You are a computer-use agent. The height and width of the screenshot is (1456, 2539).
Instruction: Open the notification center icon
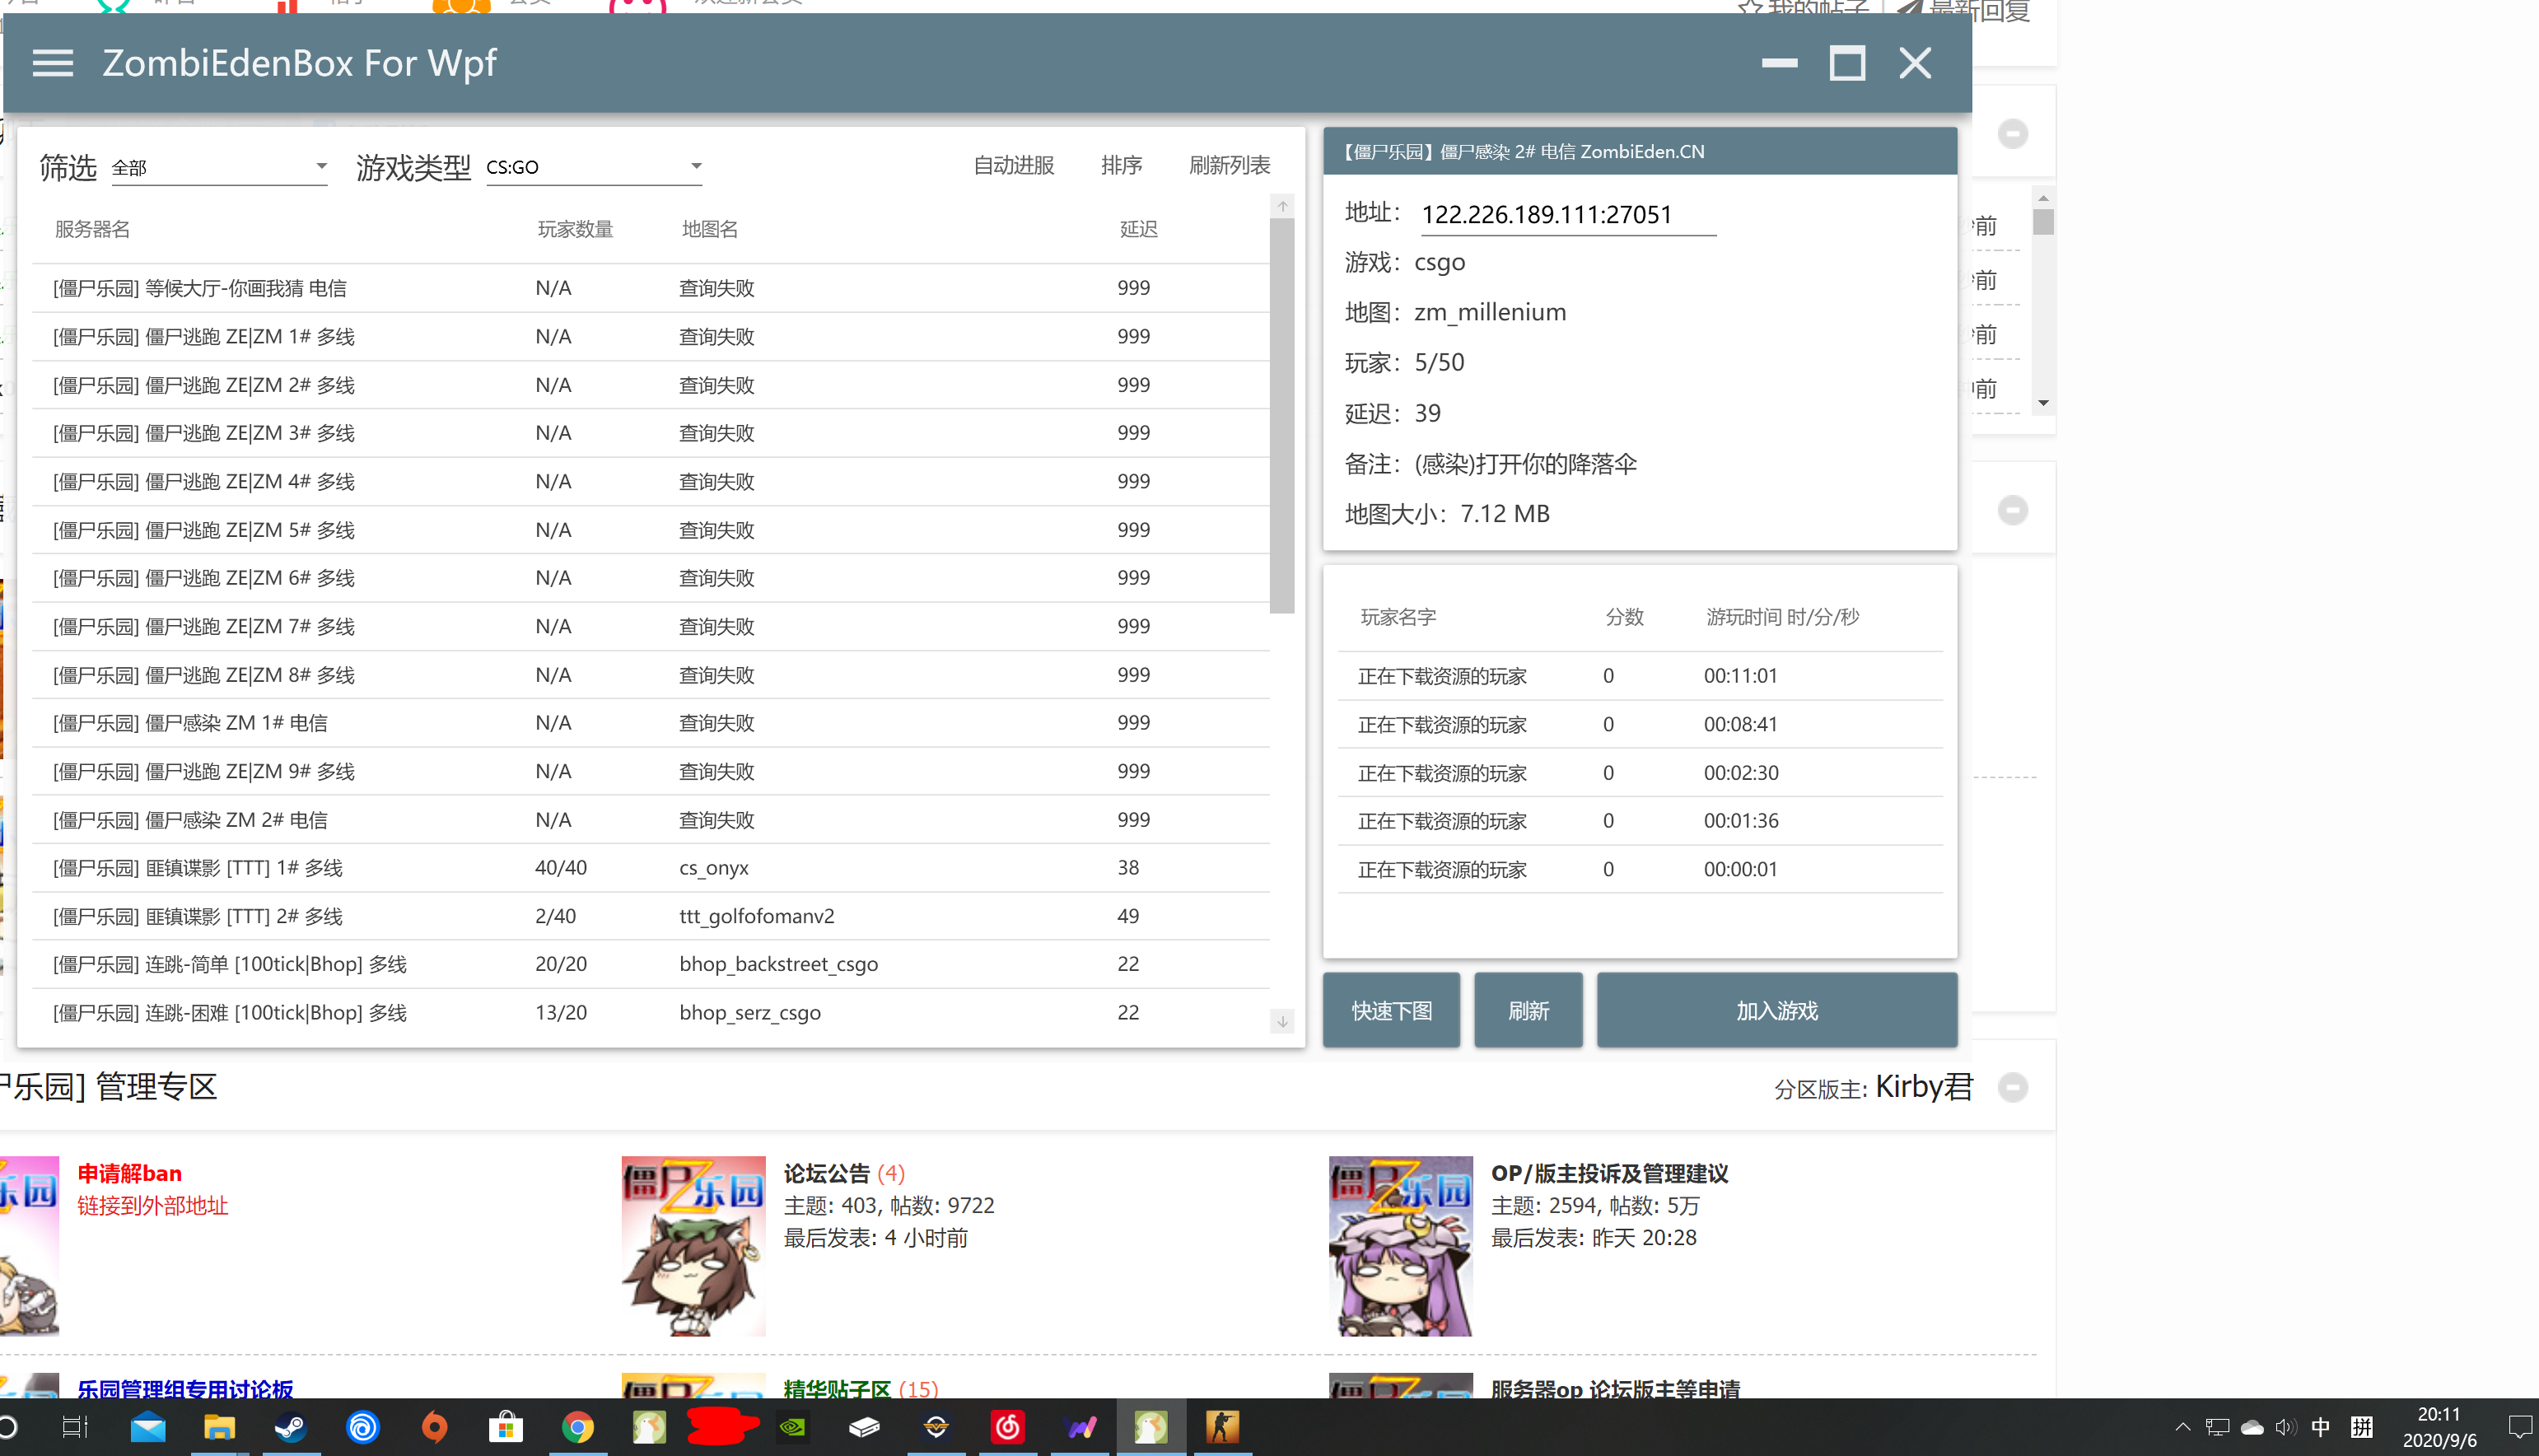coord(2519,1427)
